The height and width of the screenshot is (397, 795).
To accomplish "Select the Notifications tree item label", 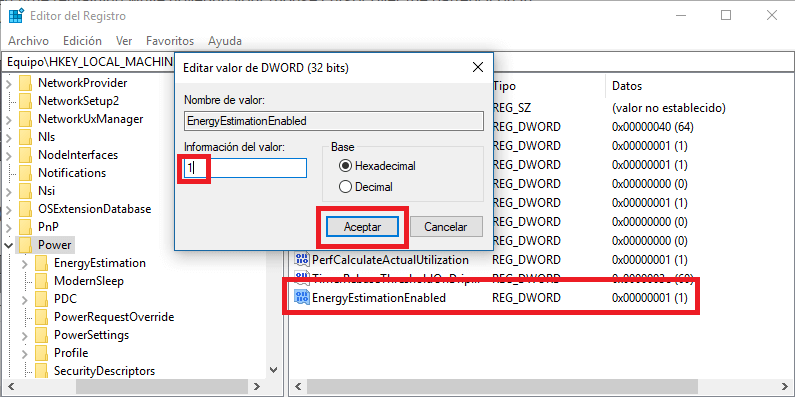I will click(x=72, y=172).
